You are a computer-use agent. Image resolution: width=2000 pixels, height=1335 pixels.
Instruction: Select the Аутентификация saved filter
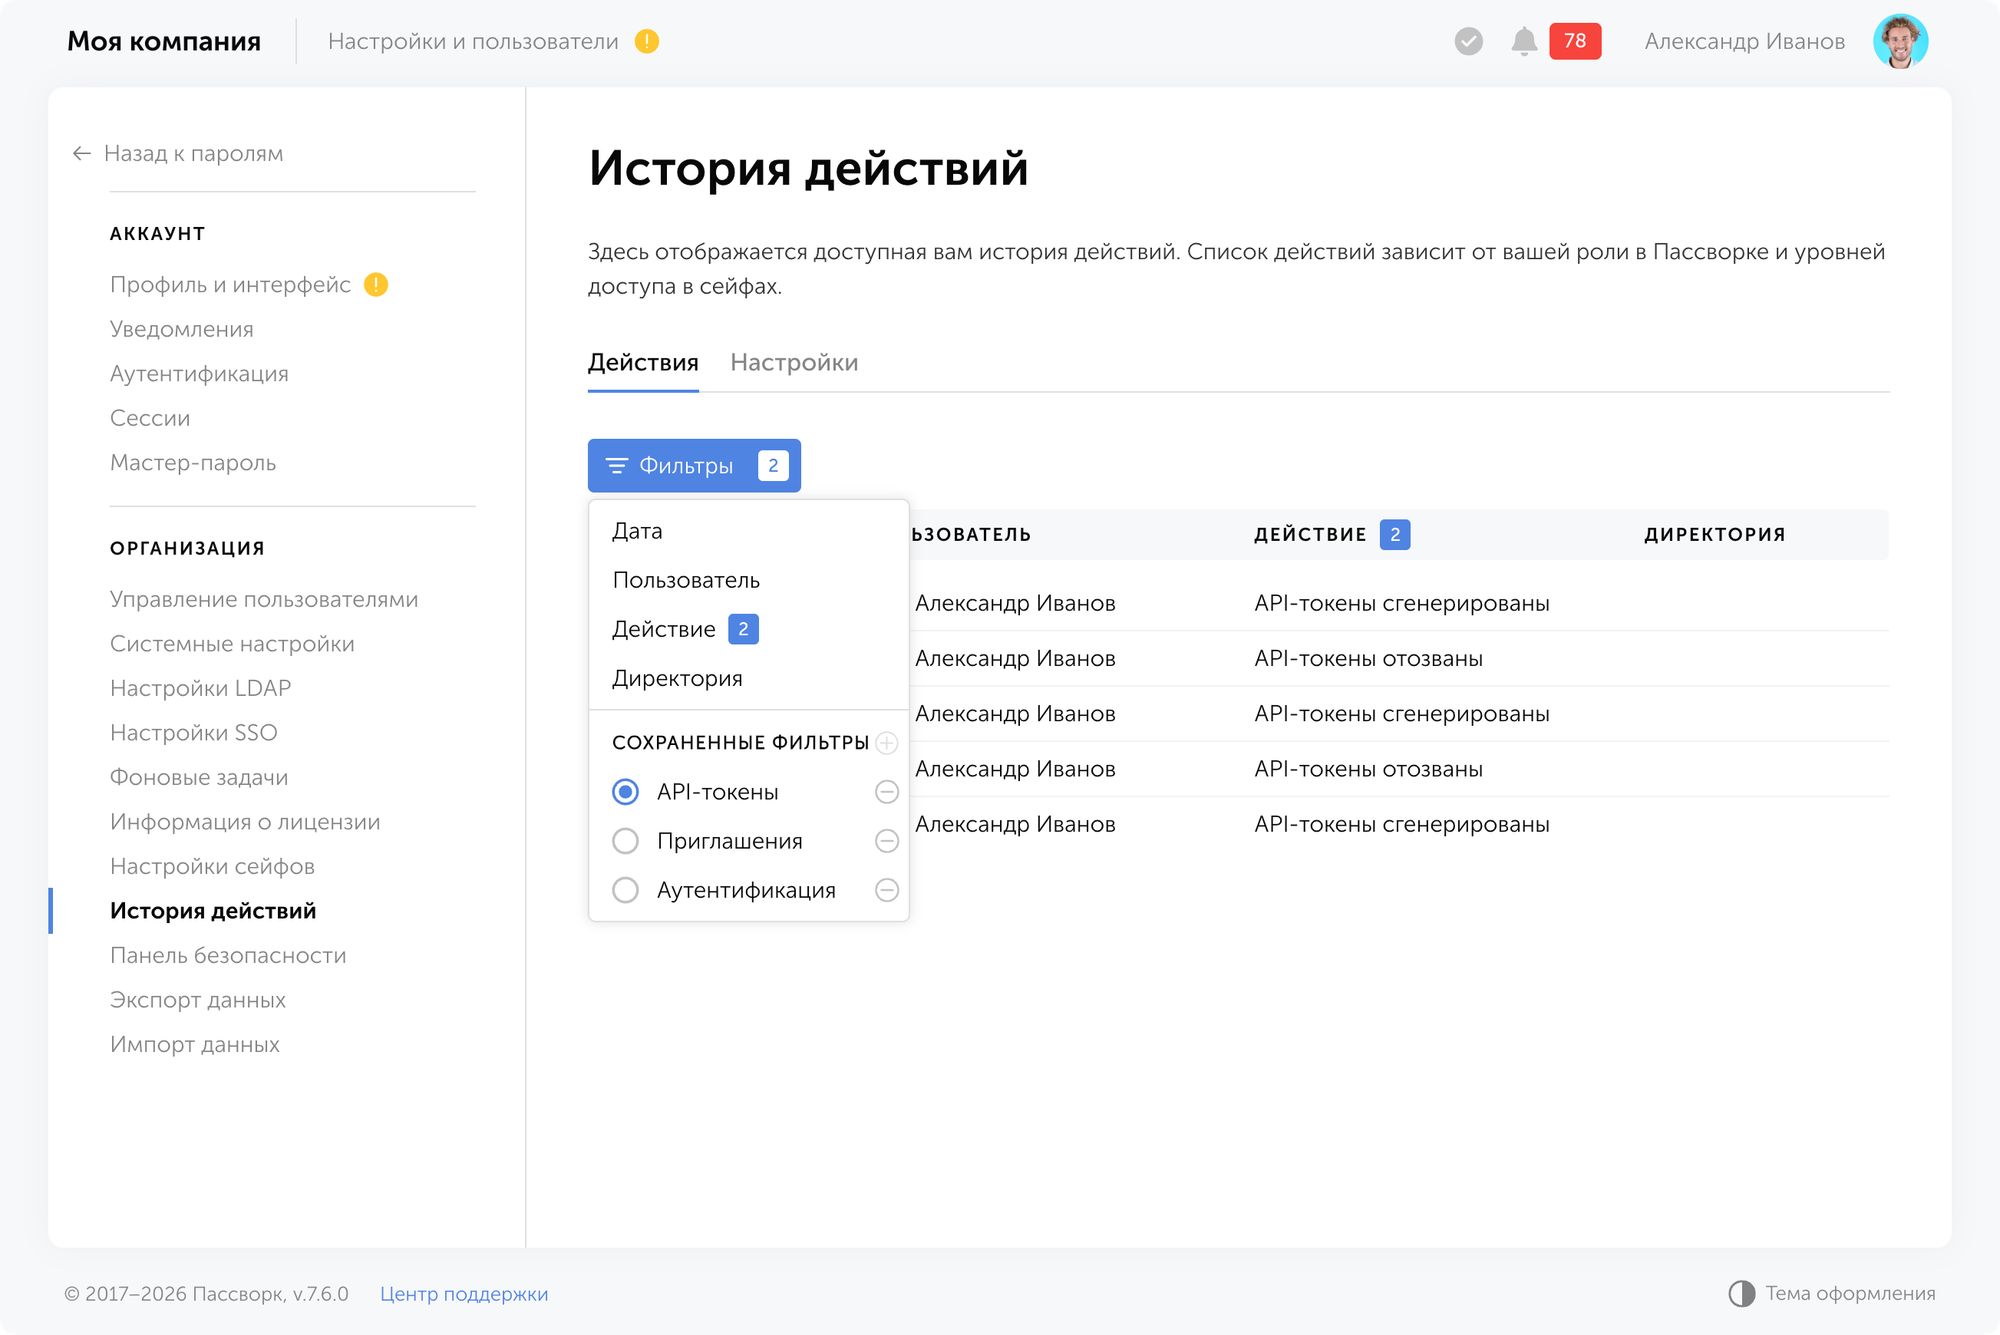coord(625,890)
